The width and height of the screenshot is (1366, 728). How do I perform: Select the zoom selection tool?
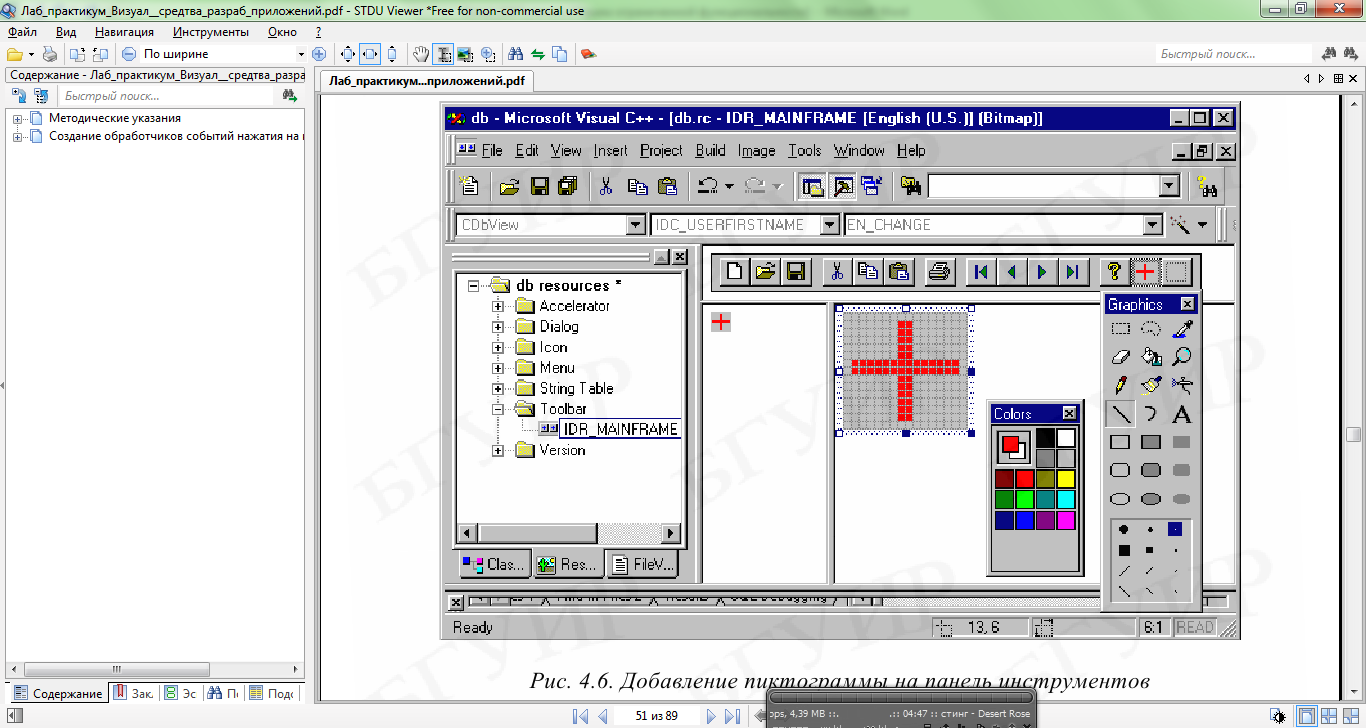pos(488,54)
